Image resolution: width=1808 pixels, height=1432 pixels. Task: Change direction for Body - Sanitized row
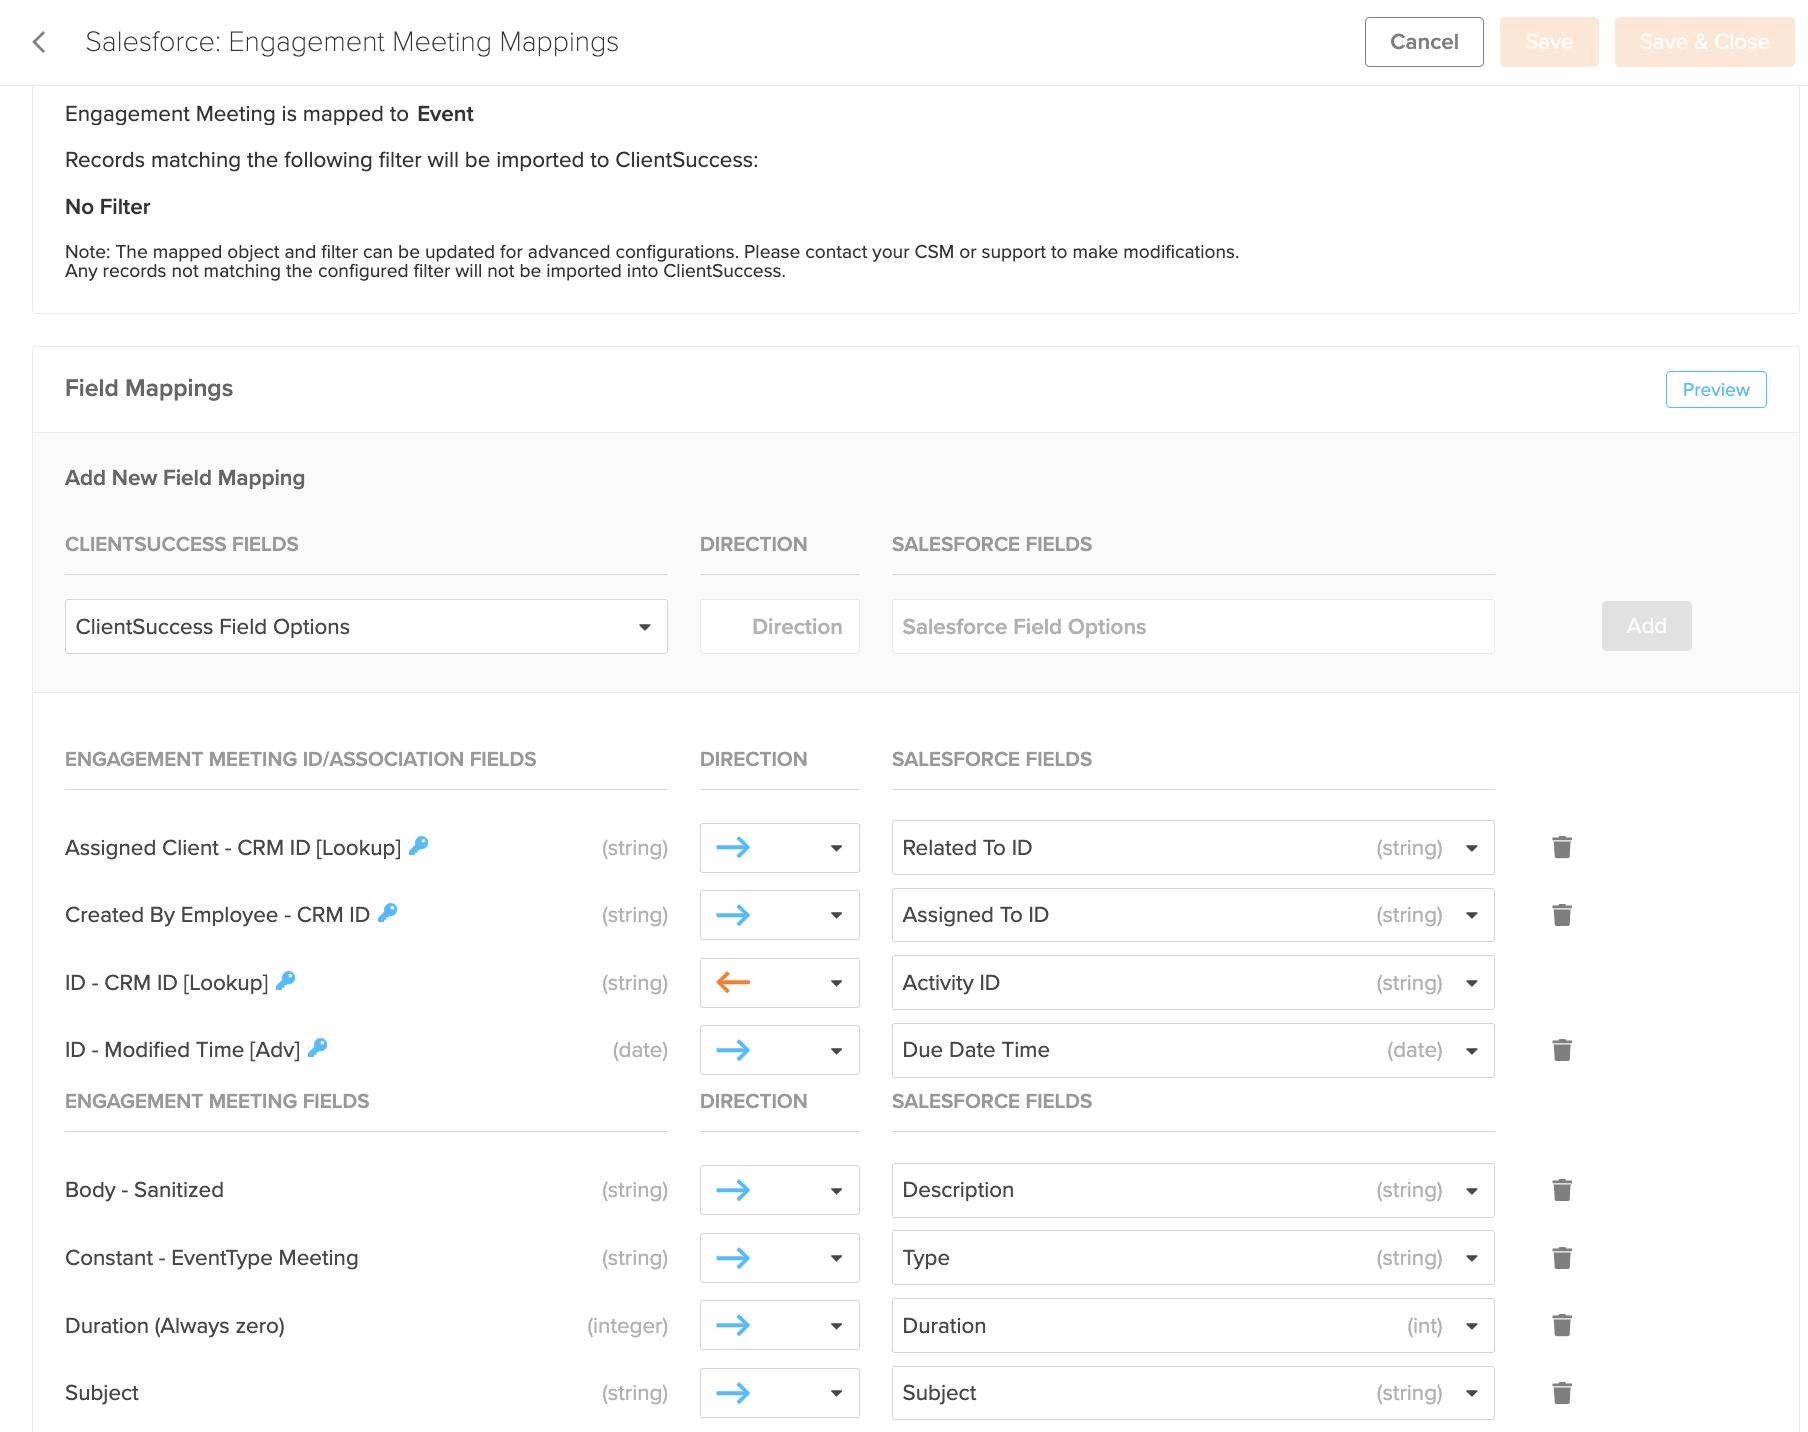point(780,1190)
